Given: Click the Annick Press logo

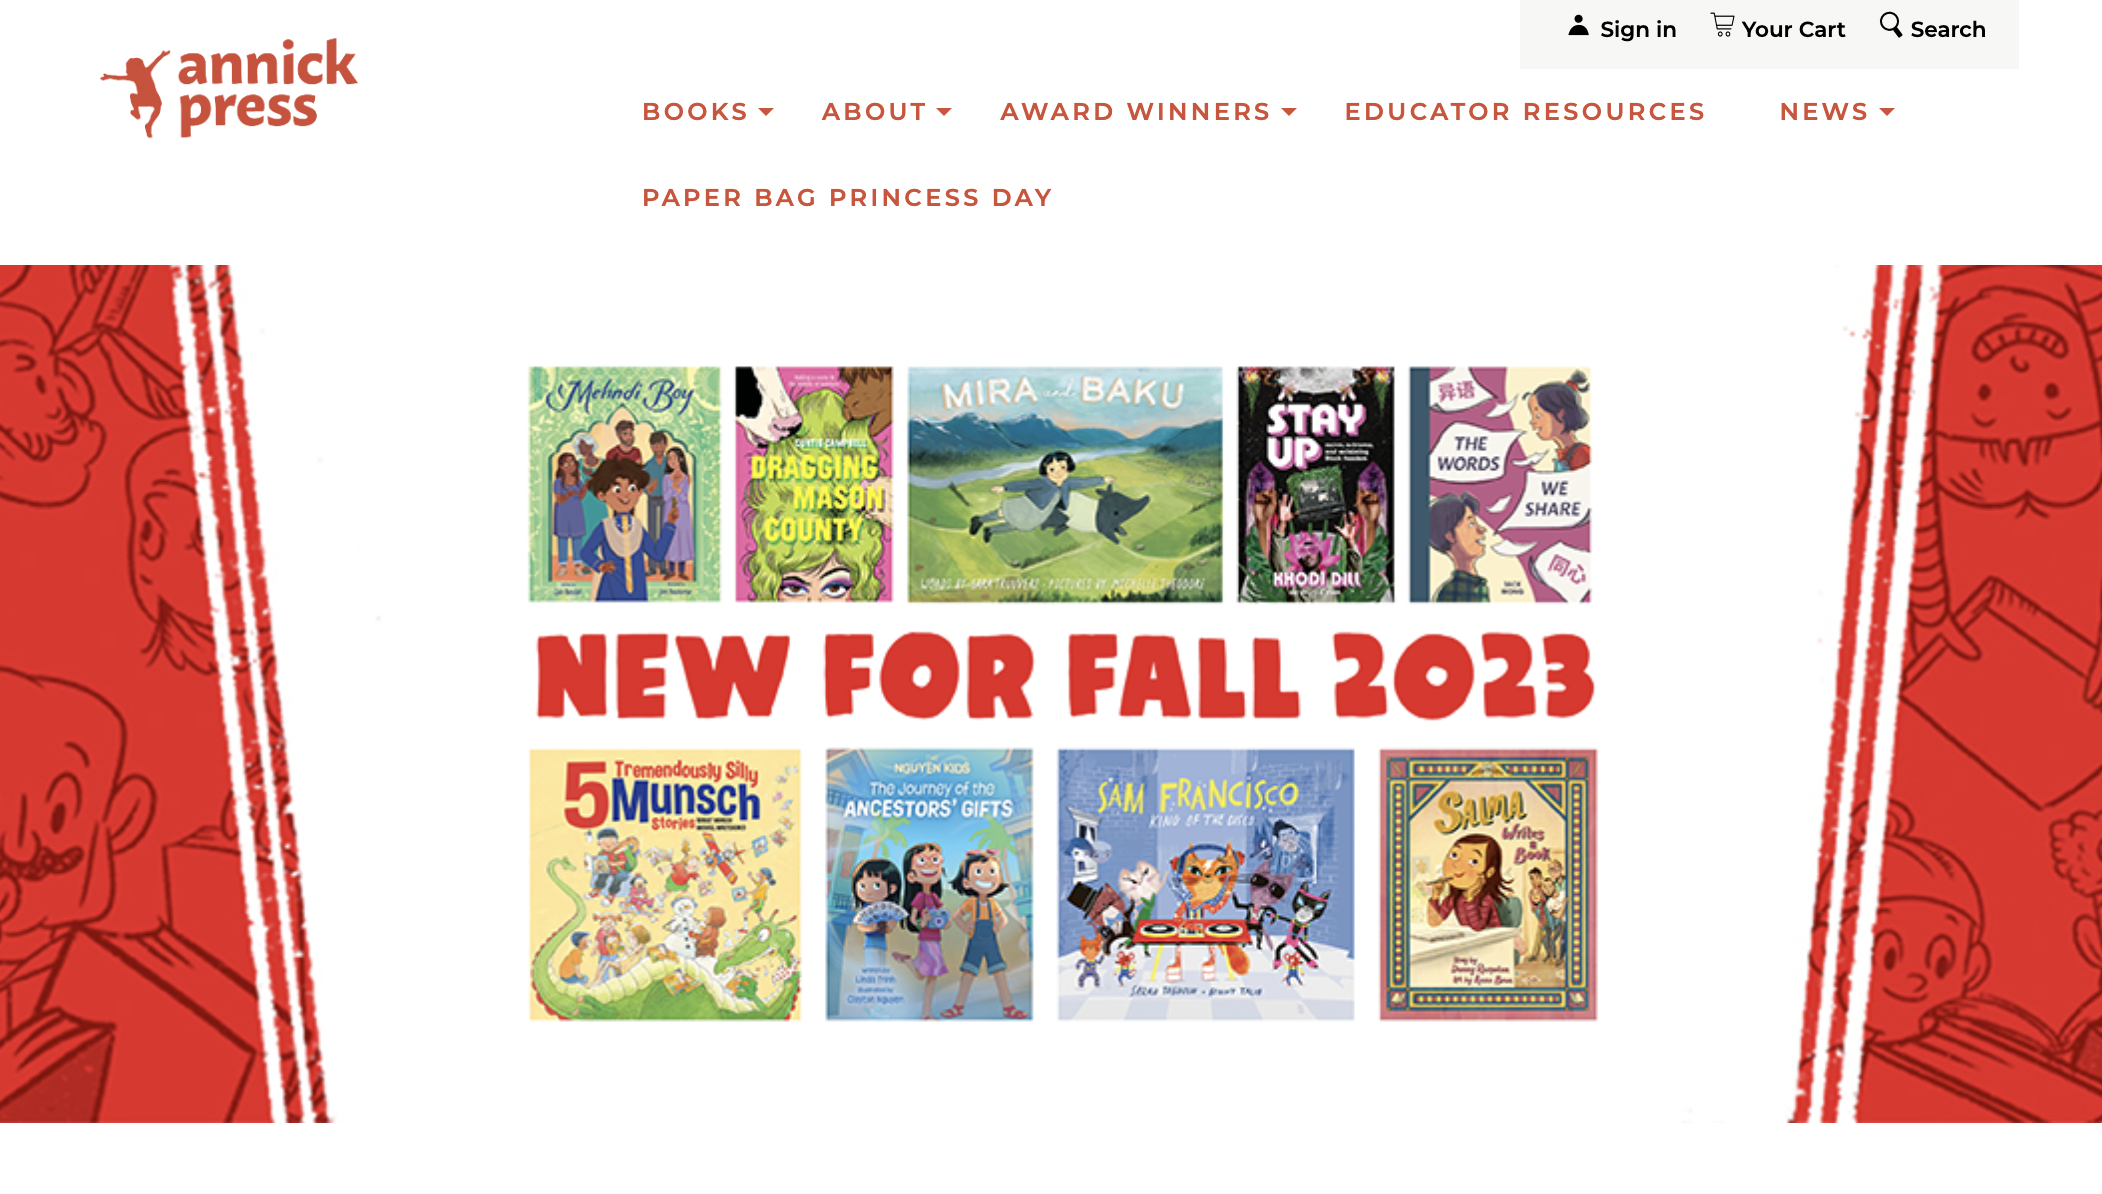Looking at the screenshot, I should (x=229, y=88).
